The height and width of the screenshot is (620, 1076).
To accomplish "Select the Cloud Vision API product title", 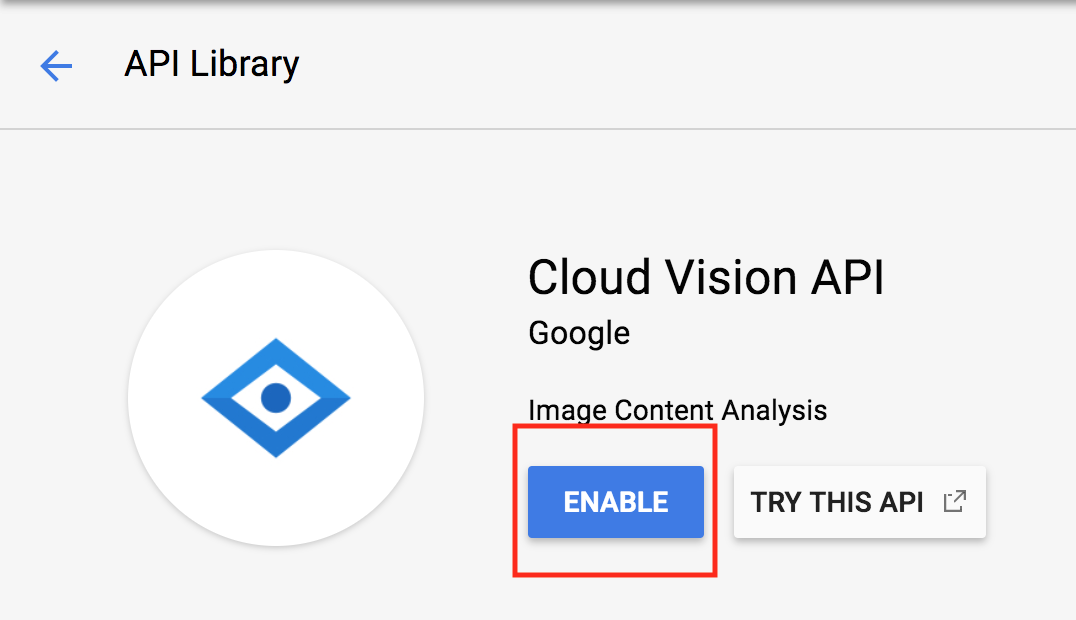I will click(706, 277).
